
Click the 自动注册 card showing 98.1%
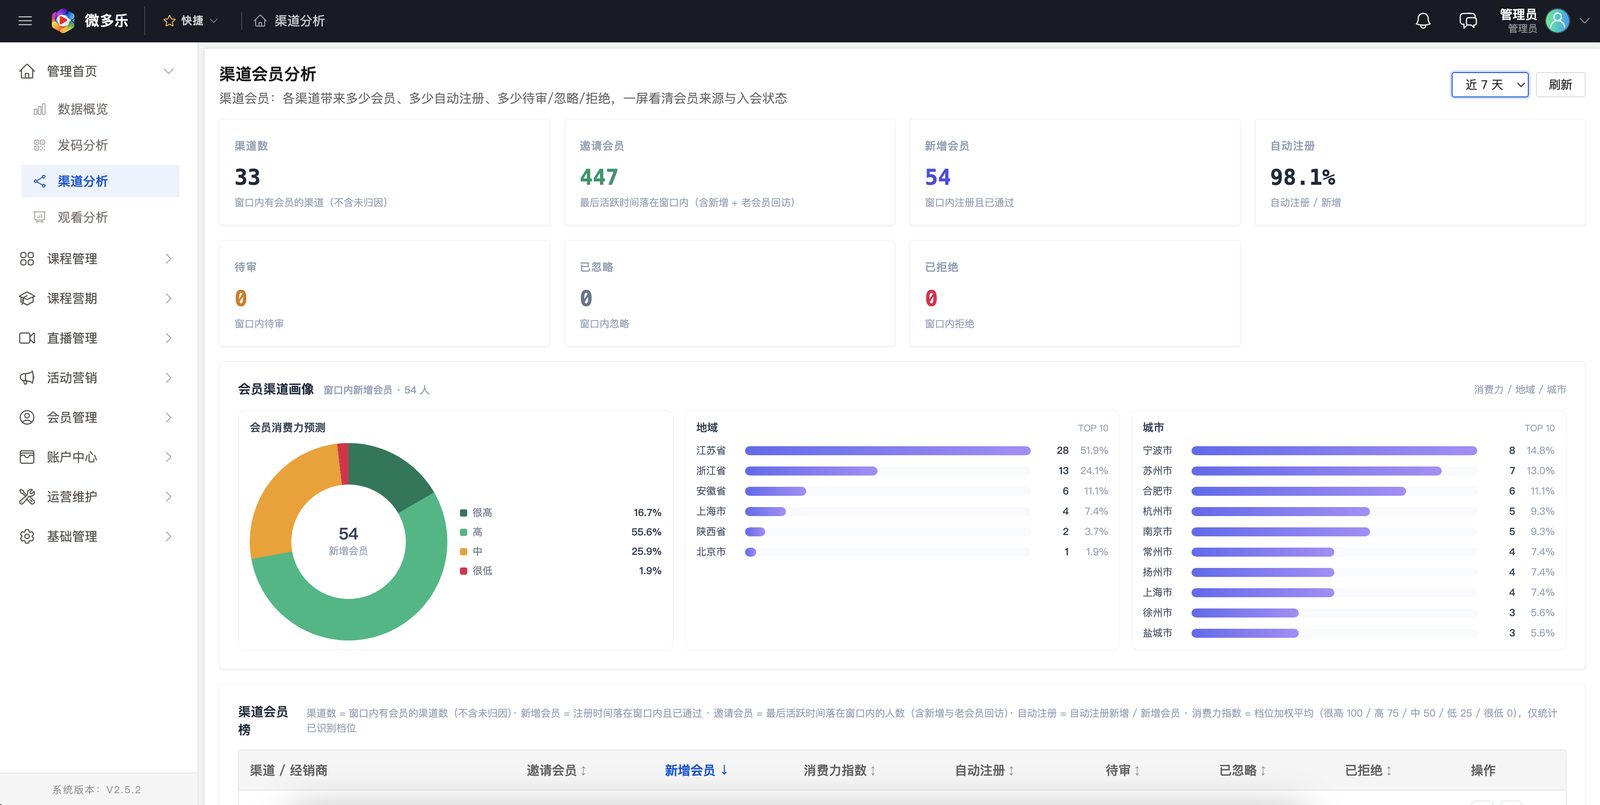click(1420, 173)
